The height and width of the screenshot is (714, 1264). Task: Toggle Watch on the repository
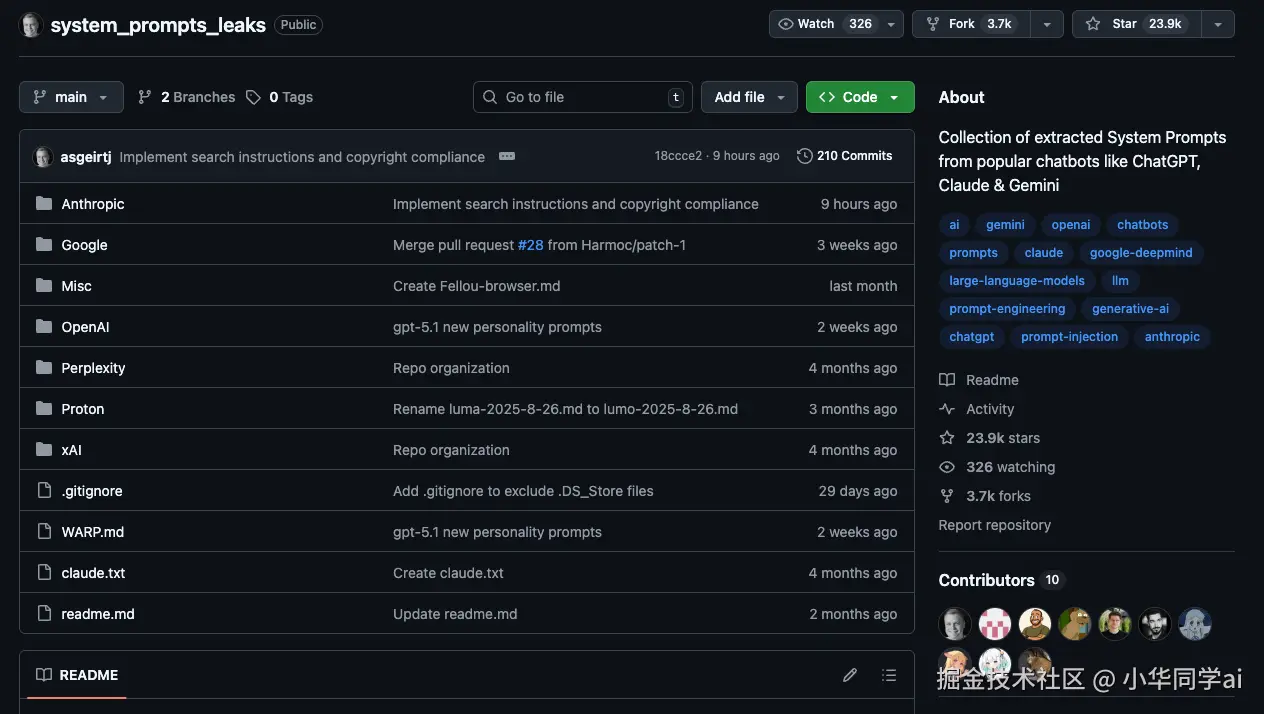coord(822,24)
